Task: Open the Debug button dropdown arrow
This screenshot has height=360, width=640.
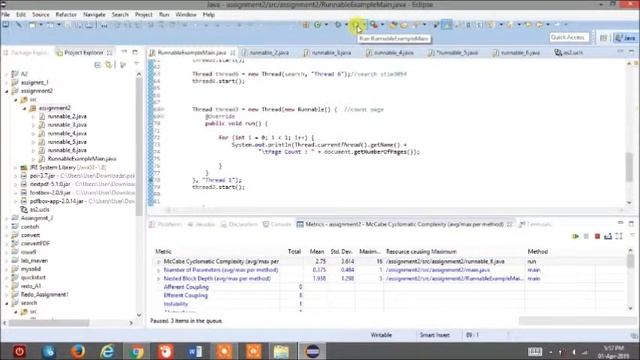Action: click(x=346, y=25)
